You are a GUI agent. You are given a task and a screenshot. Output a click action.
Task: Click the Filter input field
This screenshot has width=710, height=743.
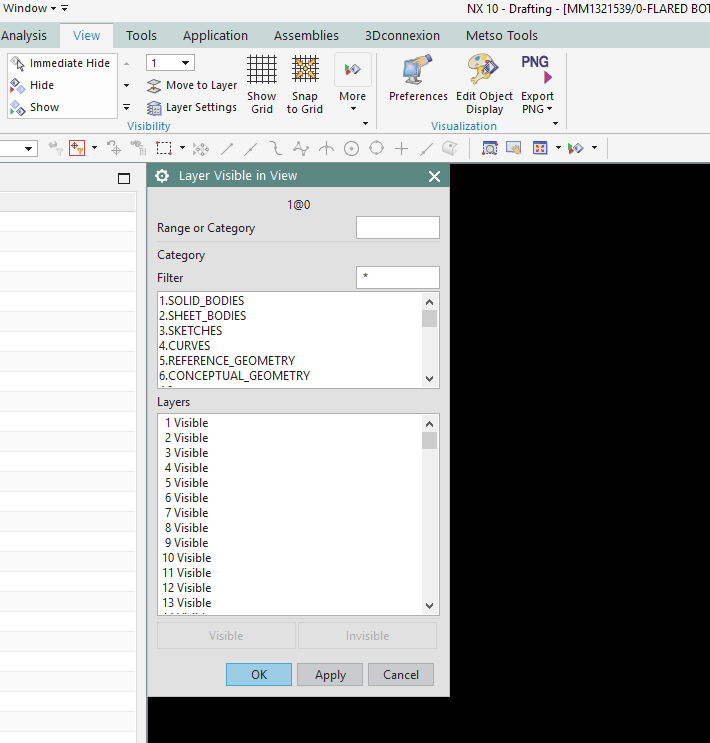coord(398,277)
